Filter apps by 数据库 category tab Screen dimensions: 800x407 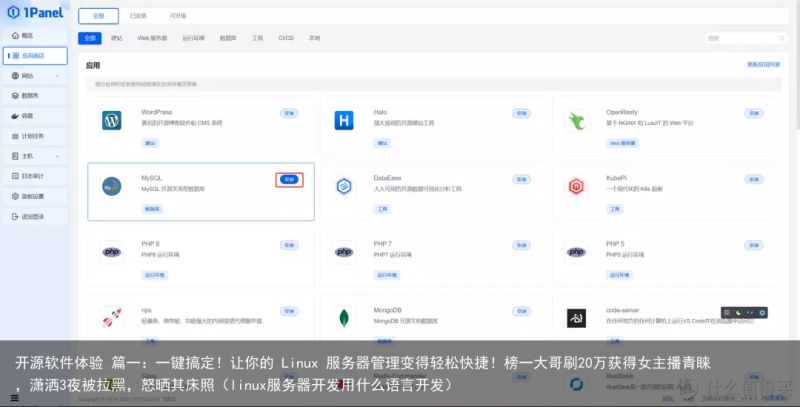point(228,38)
